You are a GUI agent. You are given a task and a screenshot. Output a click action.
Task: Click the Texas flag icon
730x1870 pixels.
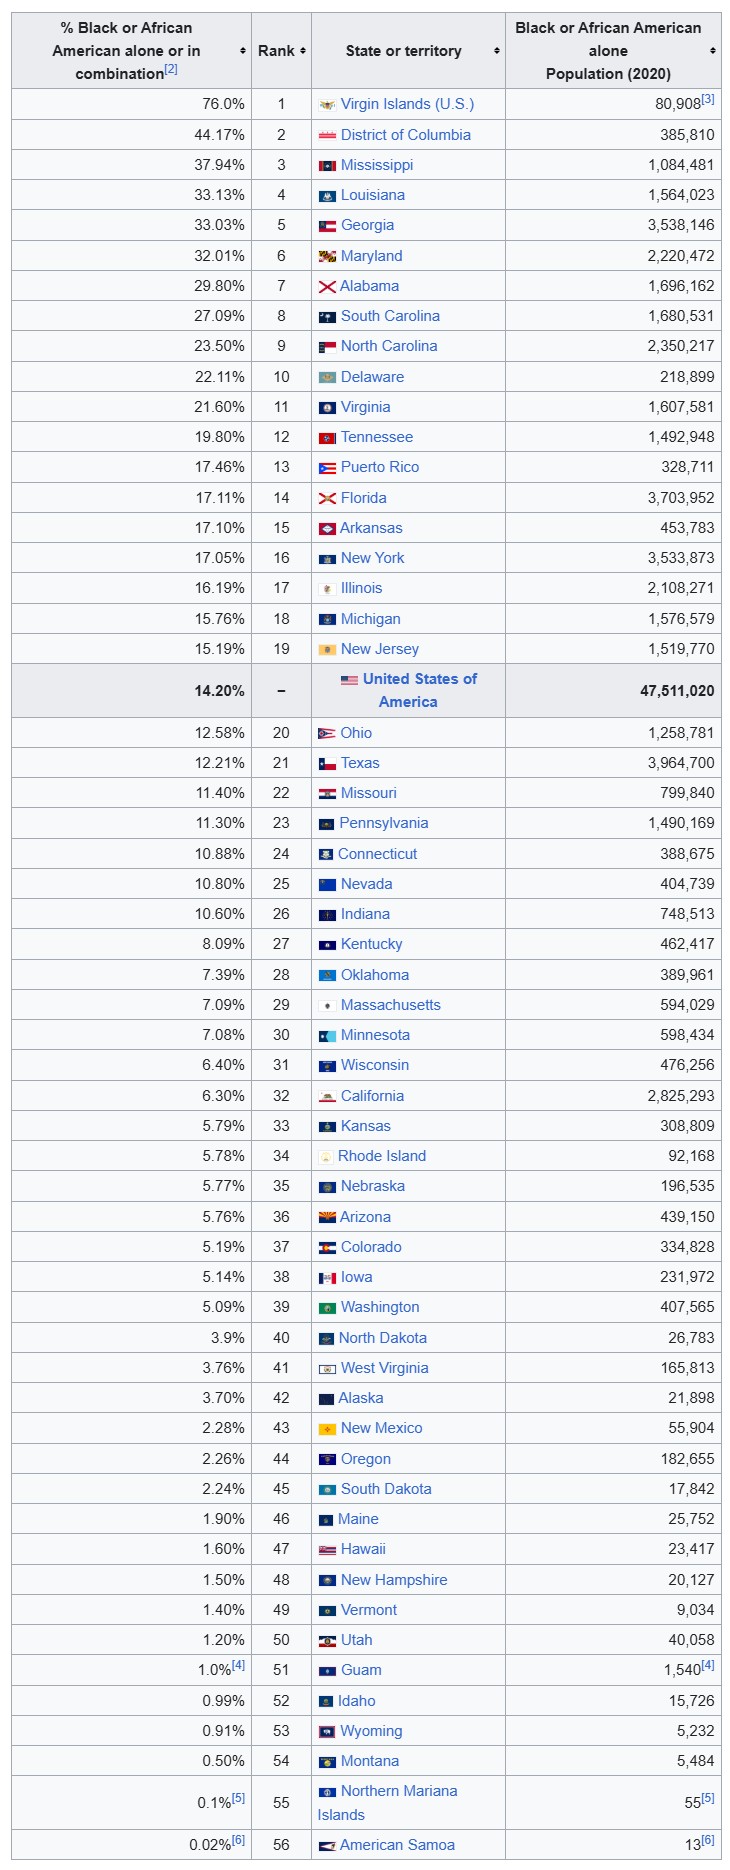click(327, 763)
